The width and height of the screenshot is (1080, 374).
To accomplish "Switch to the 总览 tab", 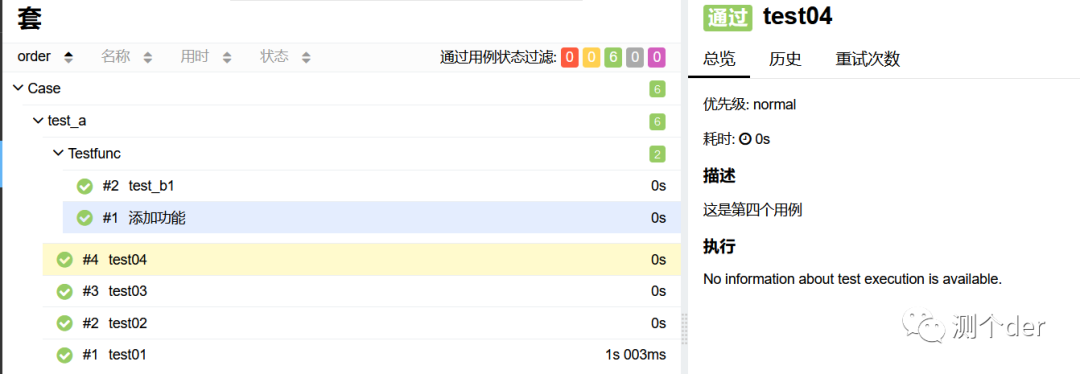I will pos(719,59).
